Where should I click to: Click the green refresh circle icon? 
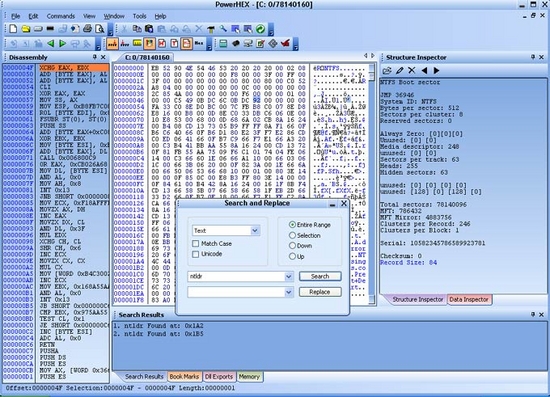[x=260, y=29]
